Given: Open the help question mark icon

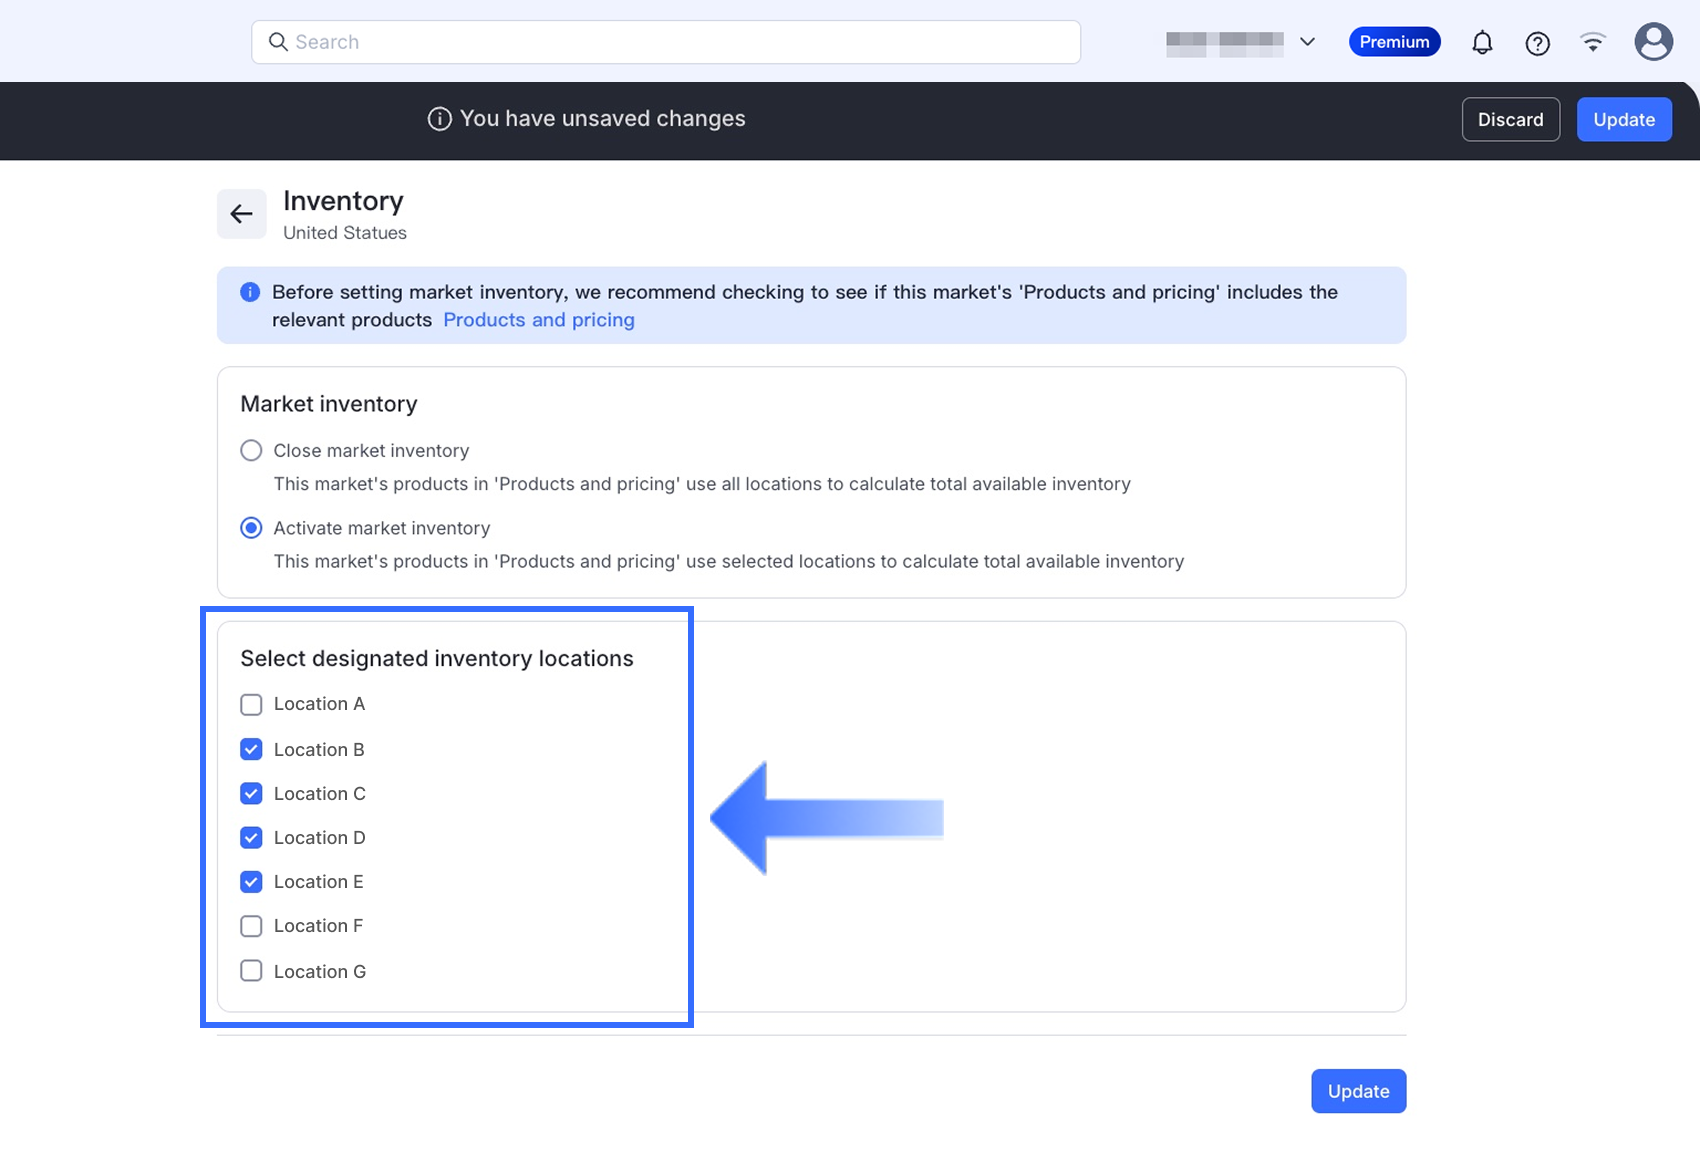Looking at the screenshot, I should click(x=1537, y=43).
